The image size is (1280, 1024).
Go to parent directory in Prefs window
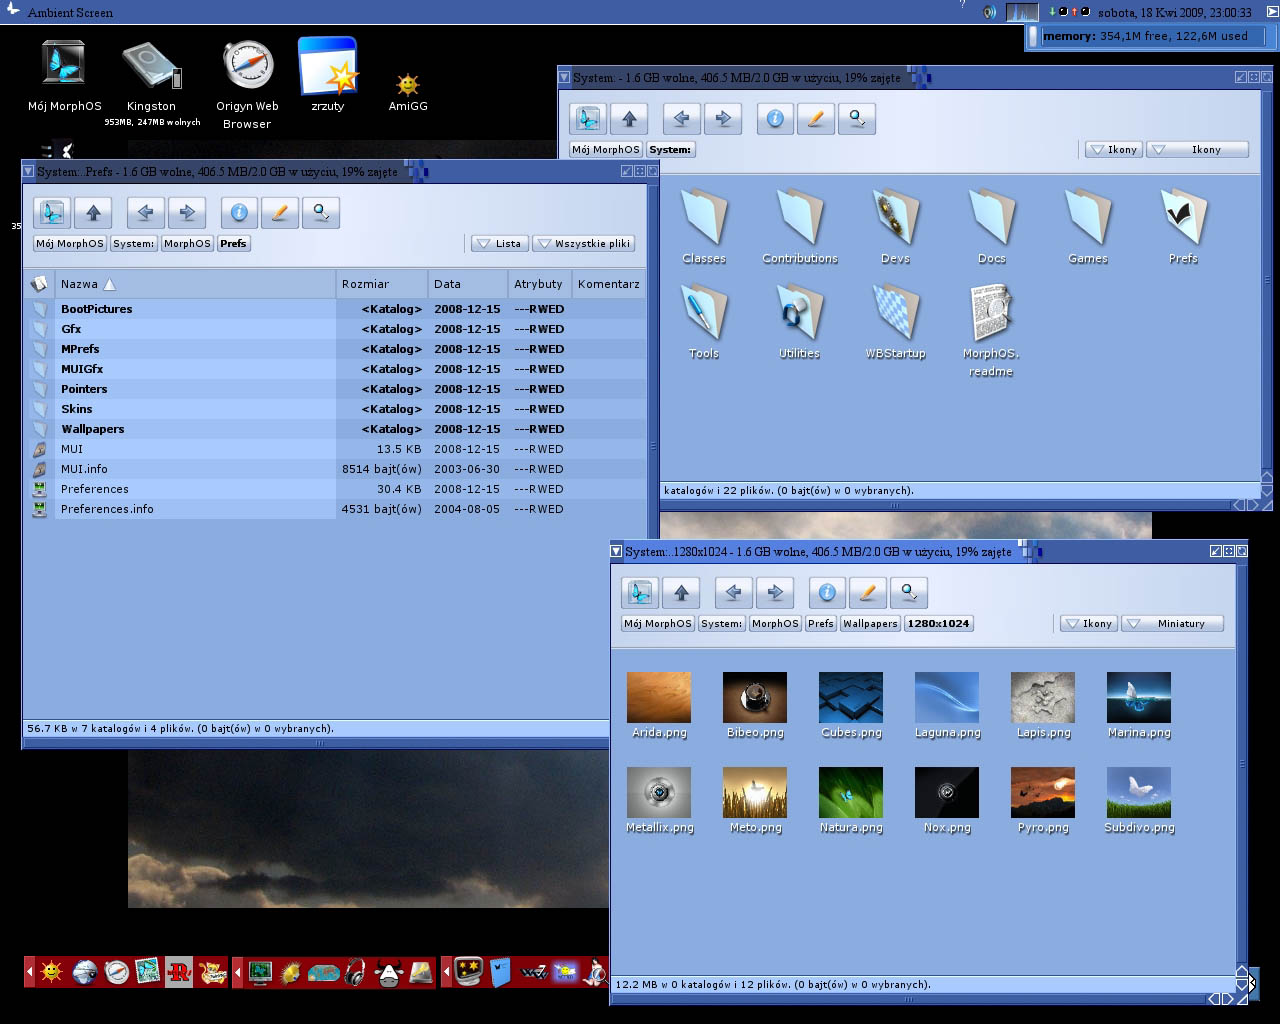point(93,212)
